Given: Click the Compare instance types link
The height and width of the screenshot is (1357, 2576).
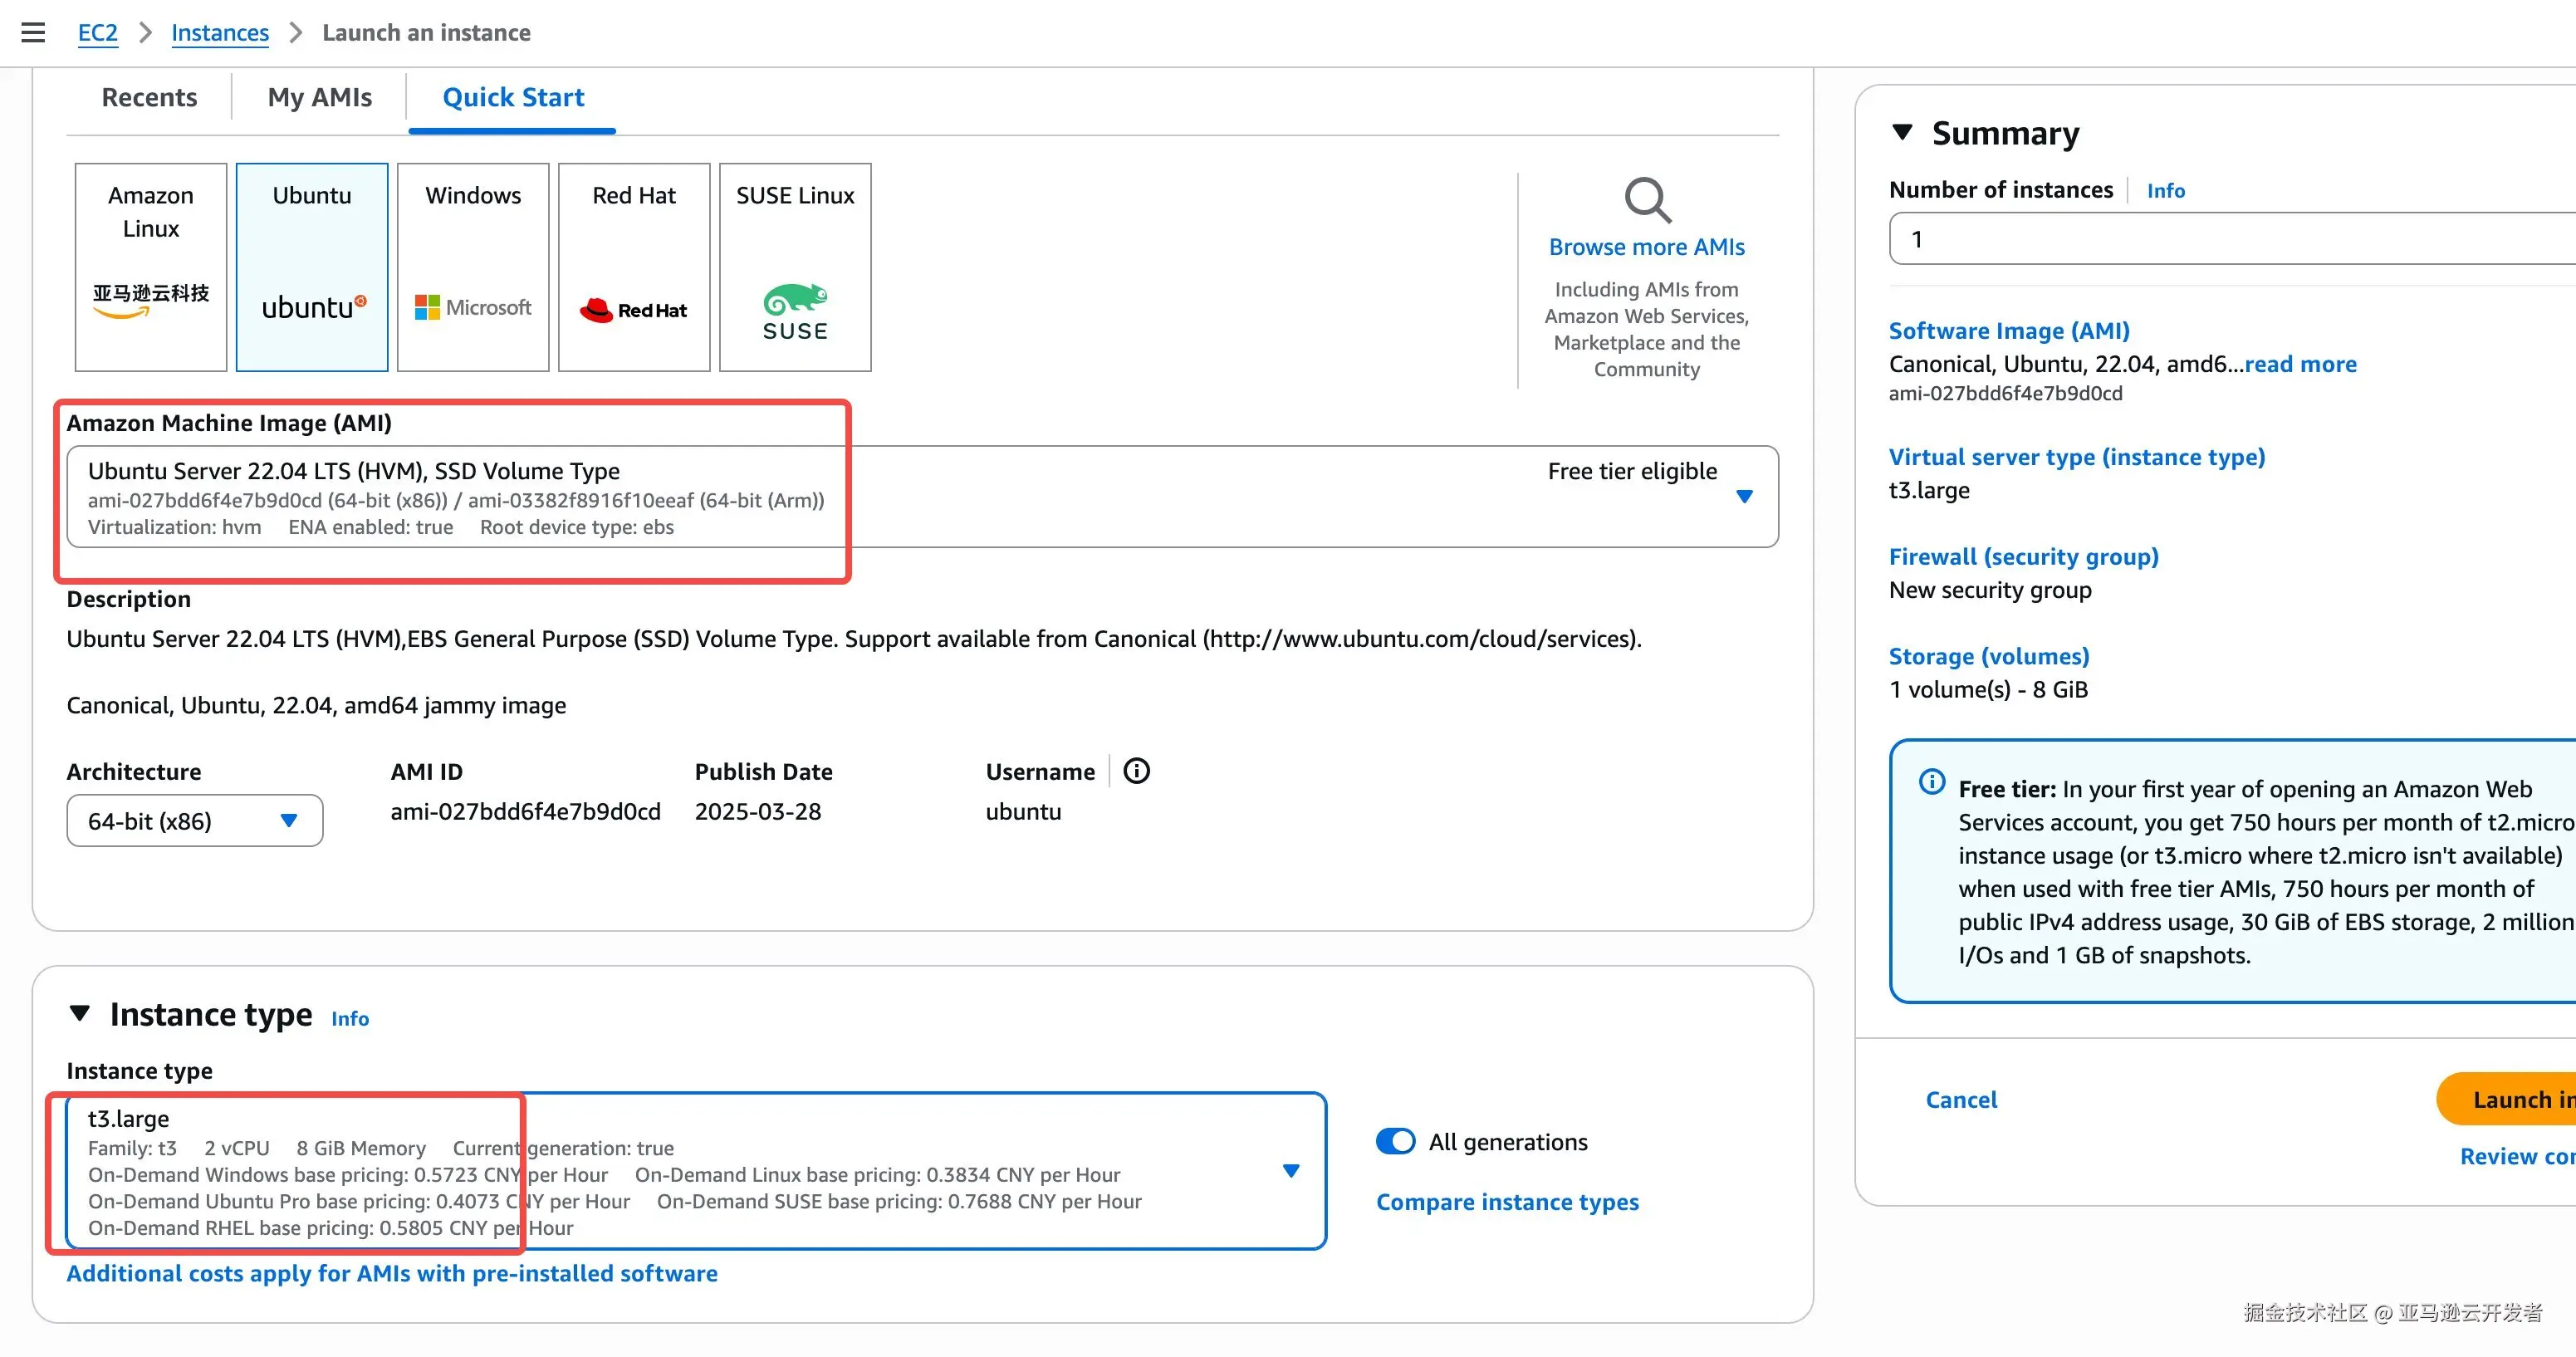Looking at the screenshot, I should (x=1507, y=1202).
